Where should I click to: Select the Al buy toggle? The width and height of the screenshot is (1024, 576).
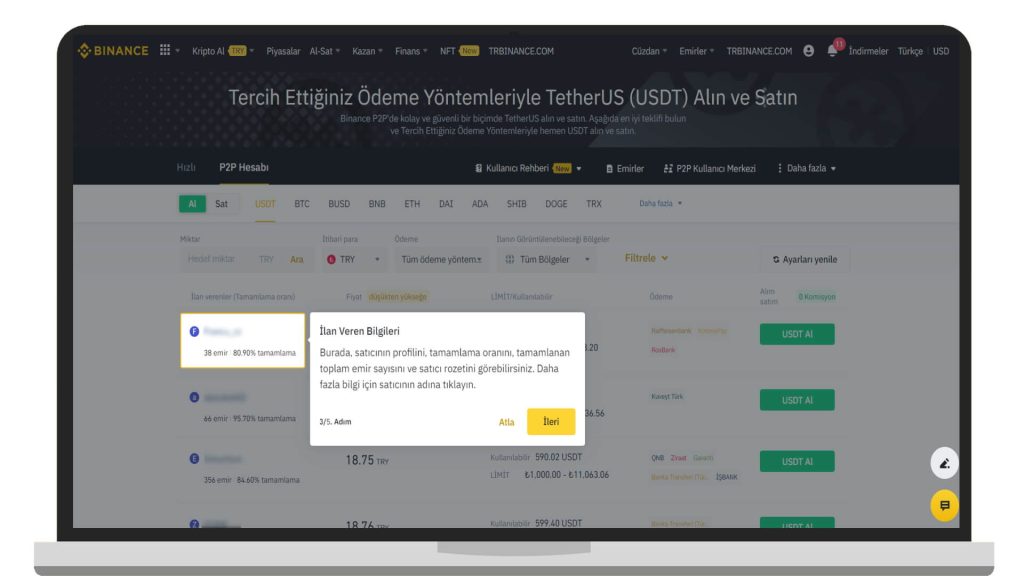click(192, 204)
